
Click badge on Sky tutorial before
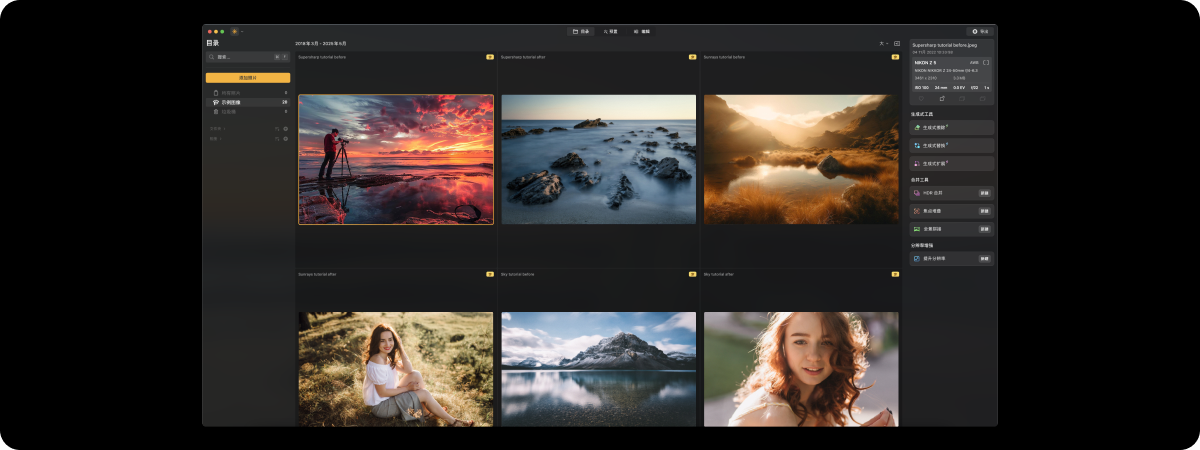coord(692,273)
